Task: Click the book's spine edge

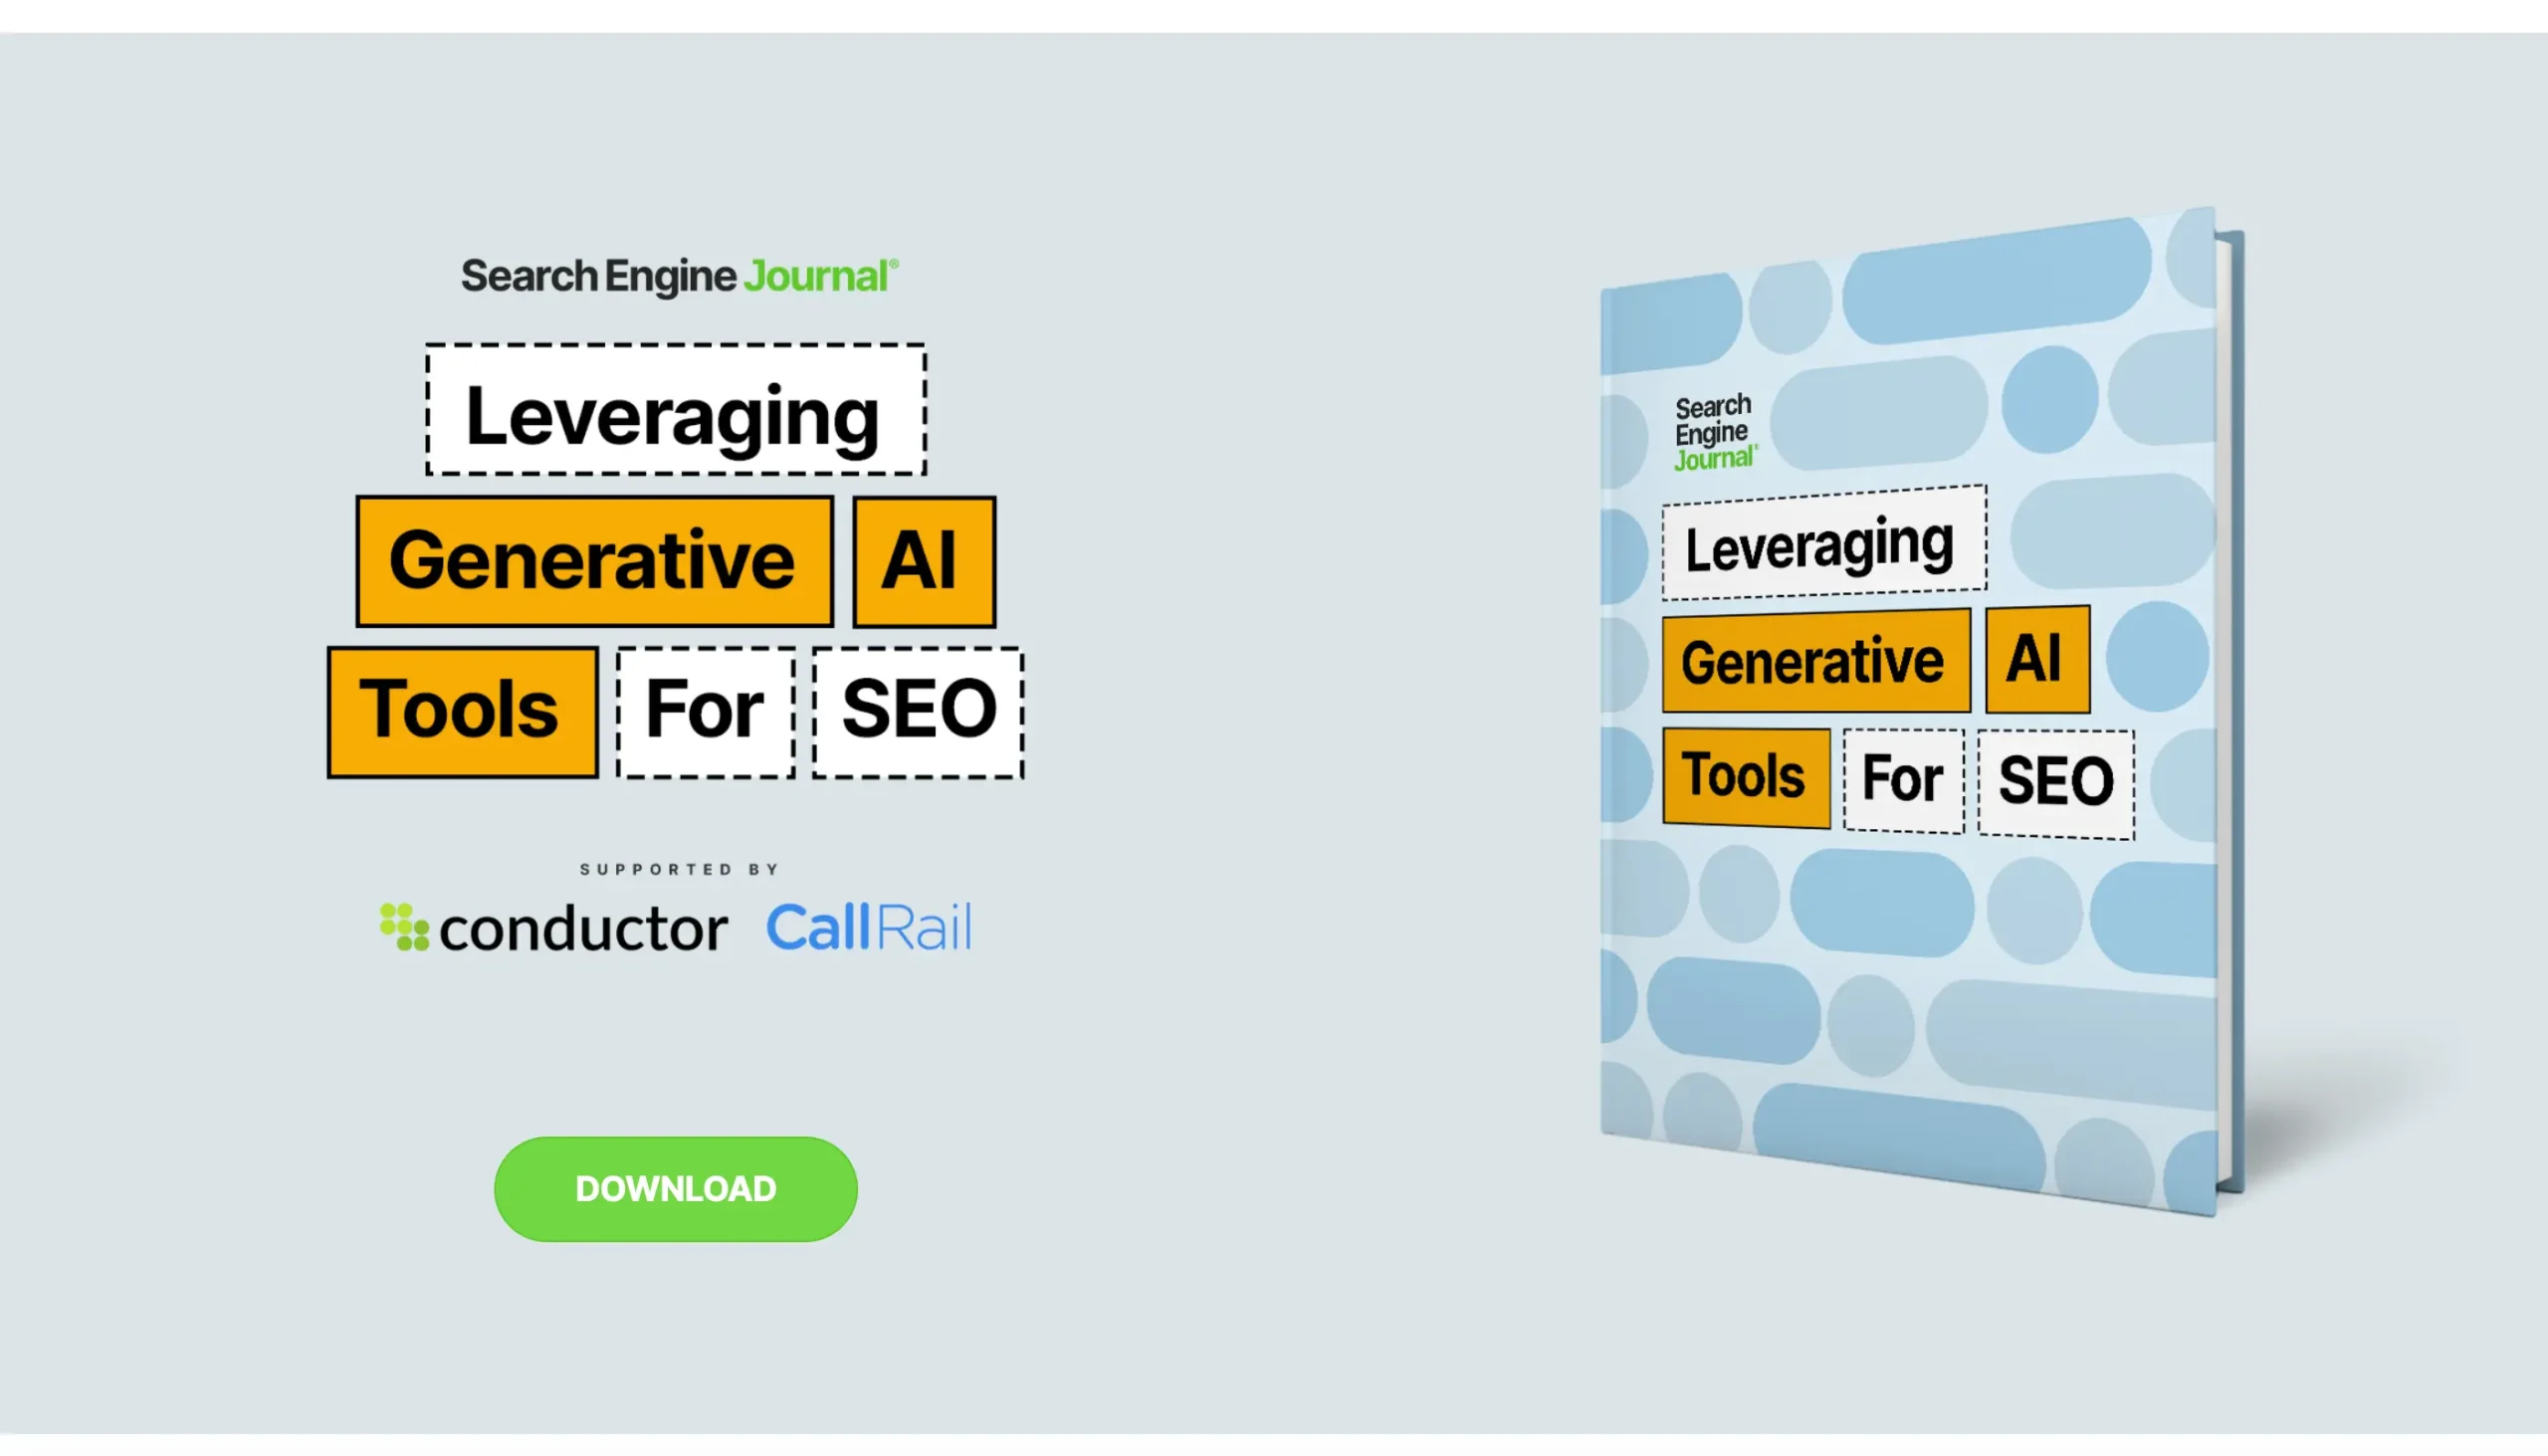Action: (2231, 710)
